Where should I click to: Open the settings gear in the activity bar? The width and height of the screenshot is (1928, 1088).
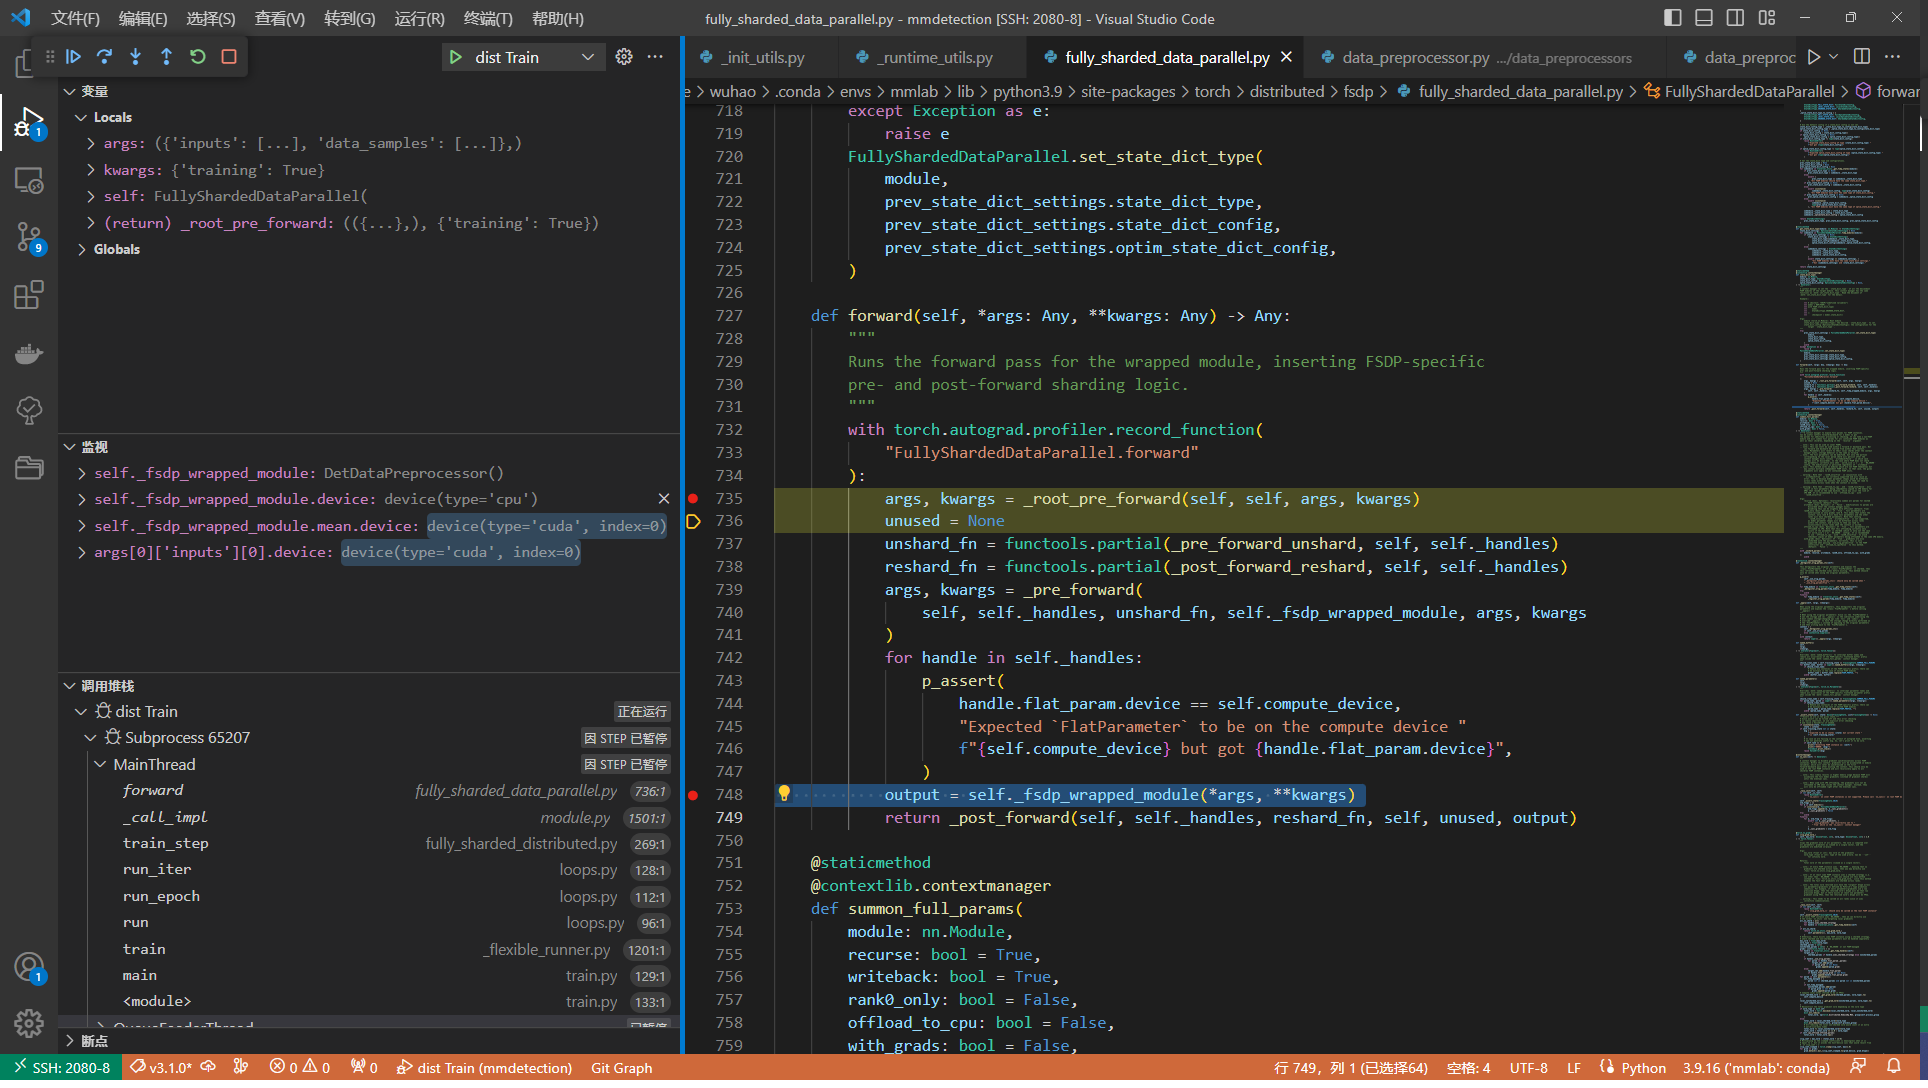point(28,1023)
